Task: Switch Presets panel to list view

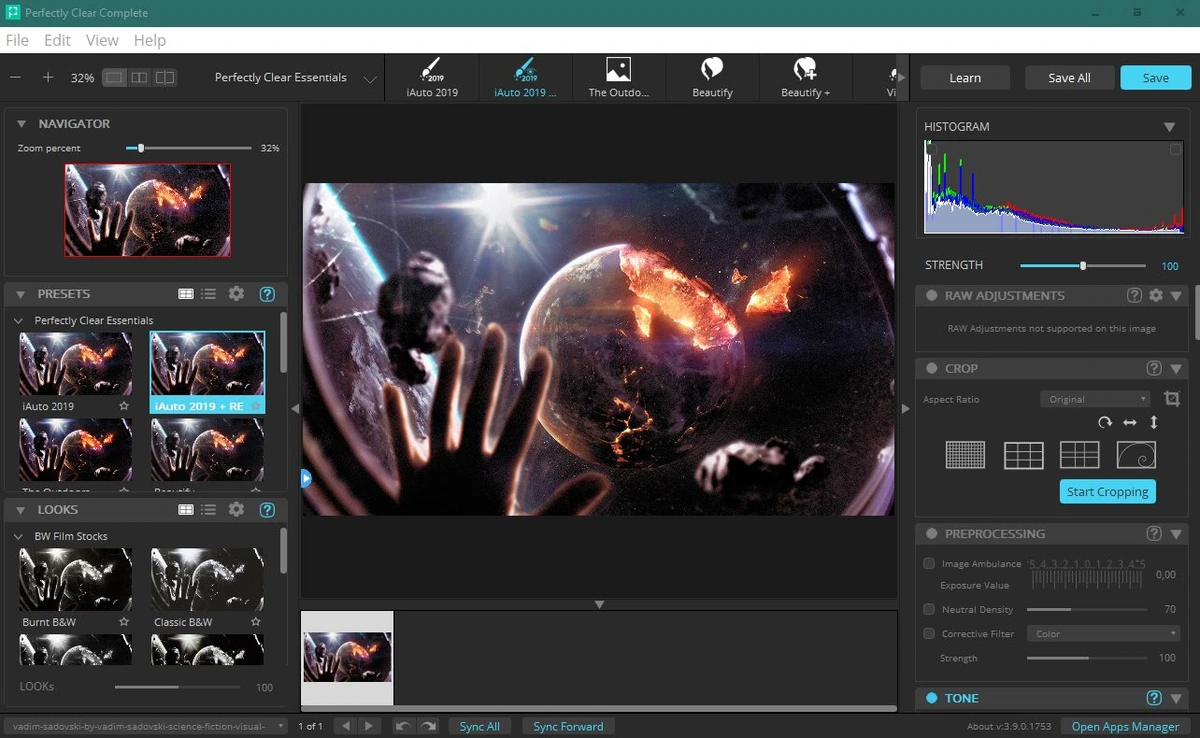Action: [209, 294]
